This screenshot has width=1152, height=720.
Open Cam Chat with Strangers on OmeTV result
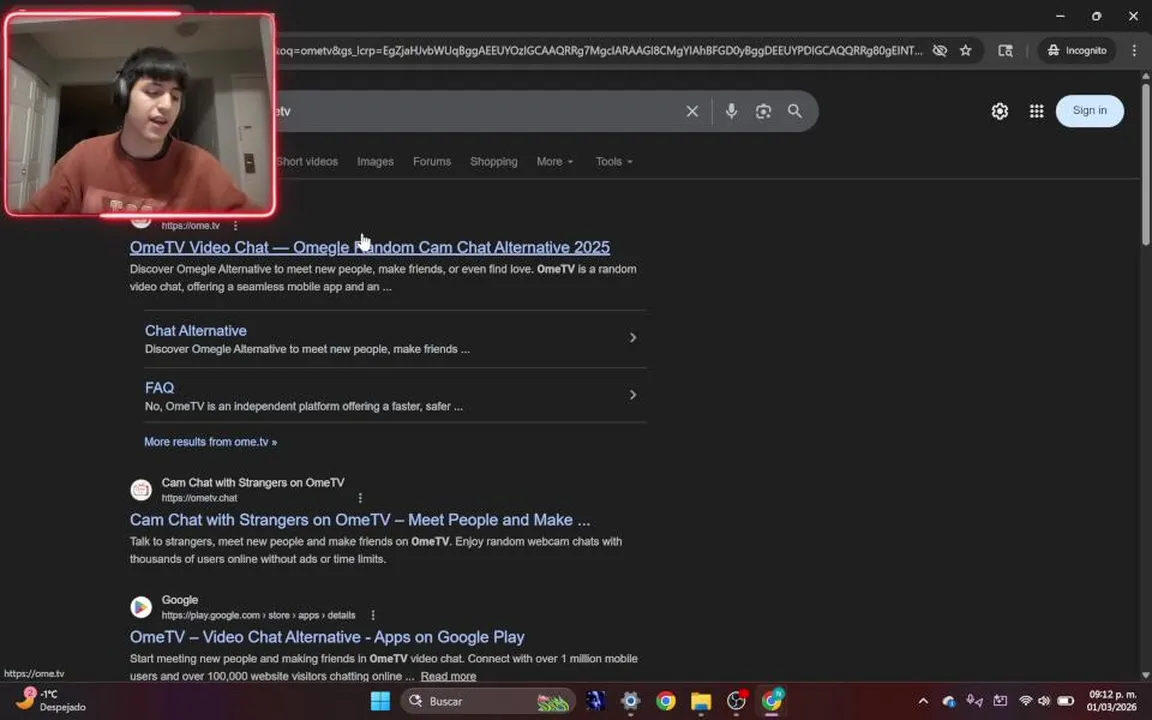tap(360, 520)
